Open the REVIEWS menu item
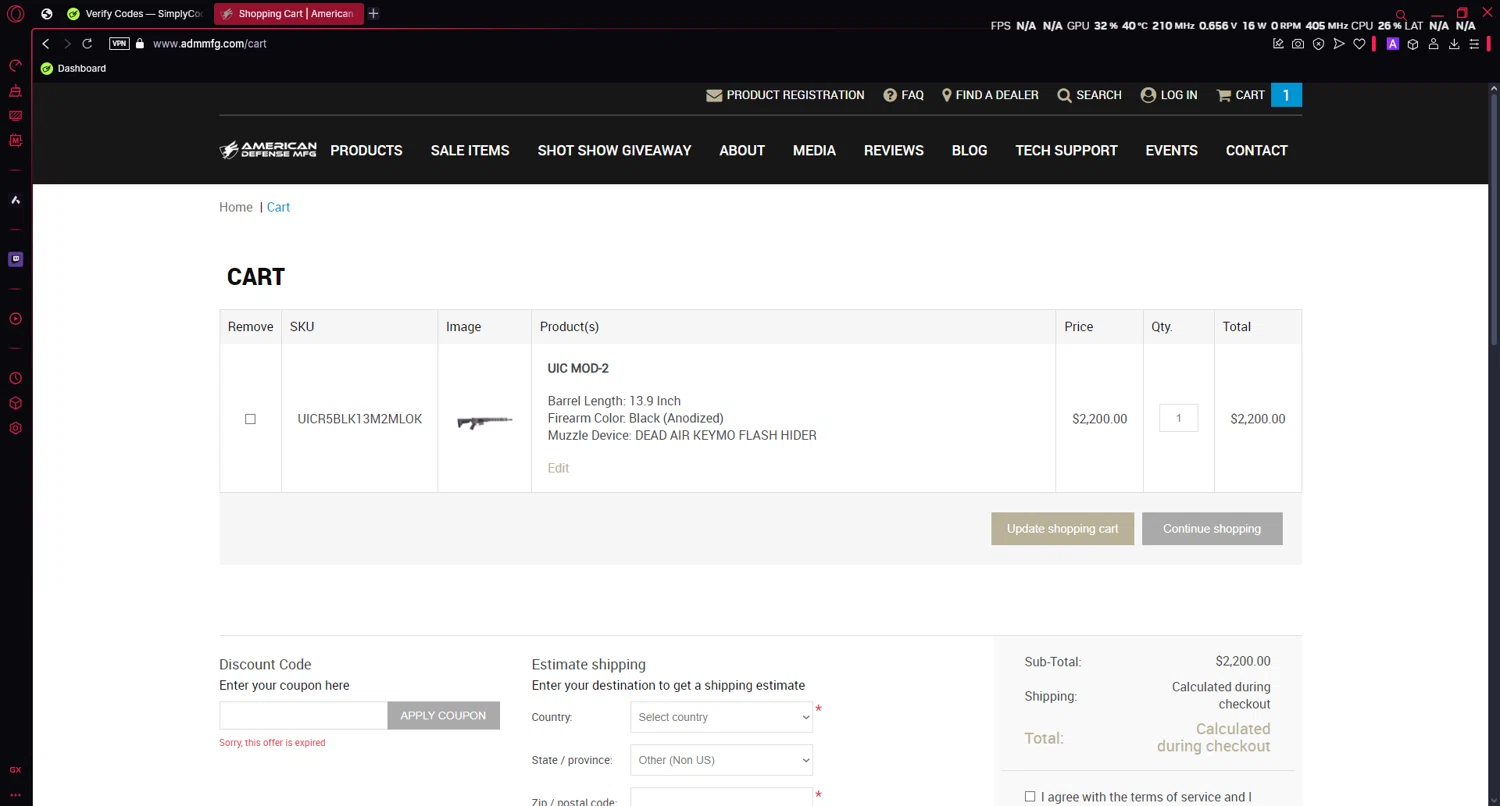Image resolution: width=1500 pixels, height=806 pixels. coord(894,150)
